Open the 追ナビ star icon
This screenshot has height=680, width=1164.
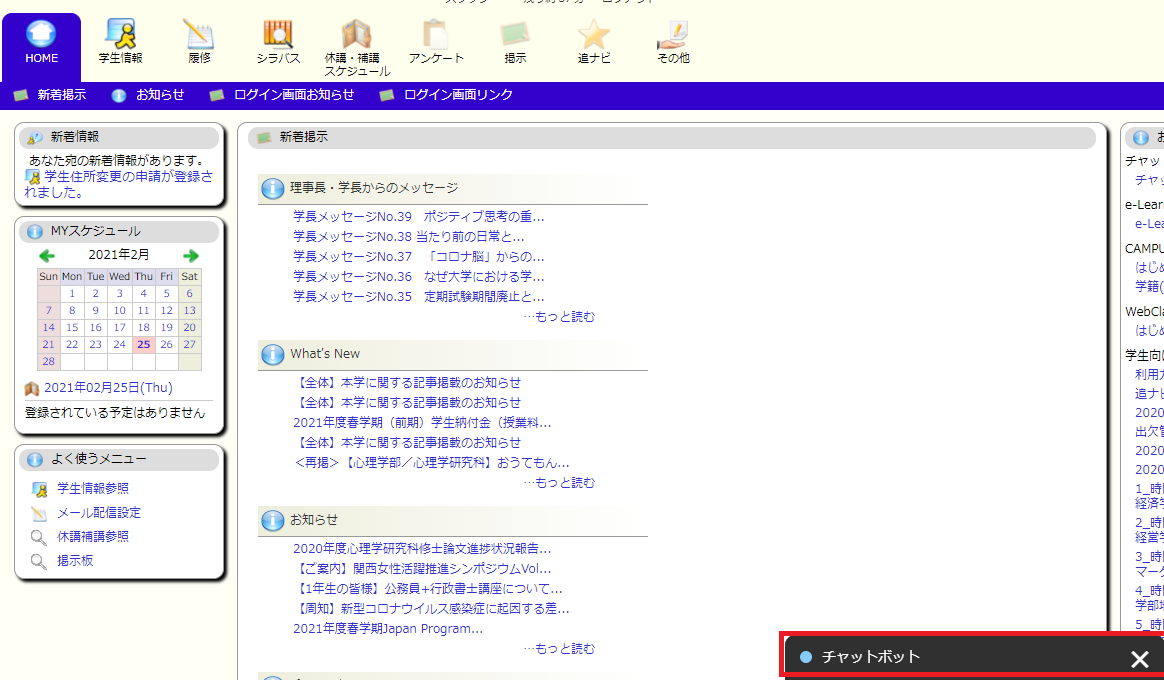point(594,34)
